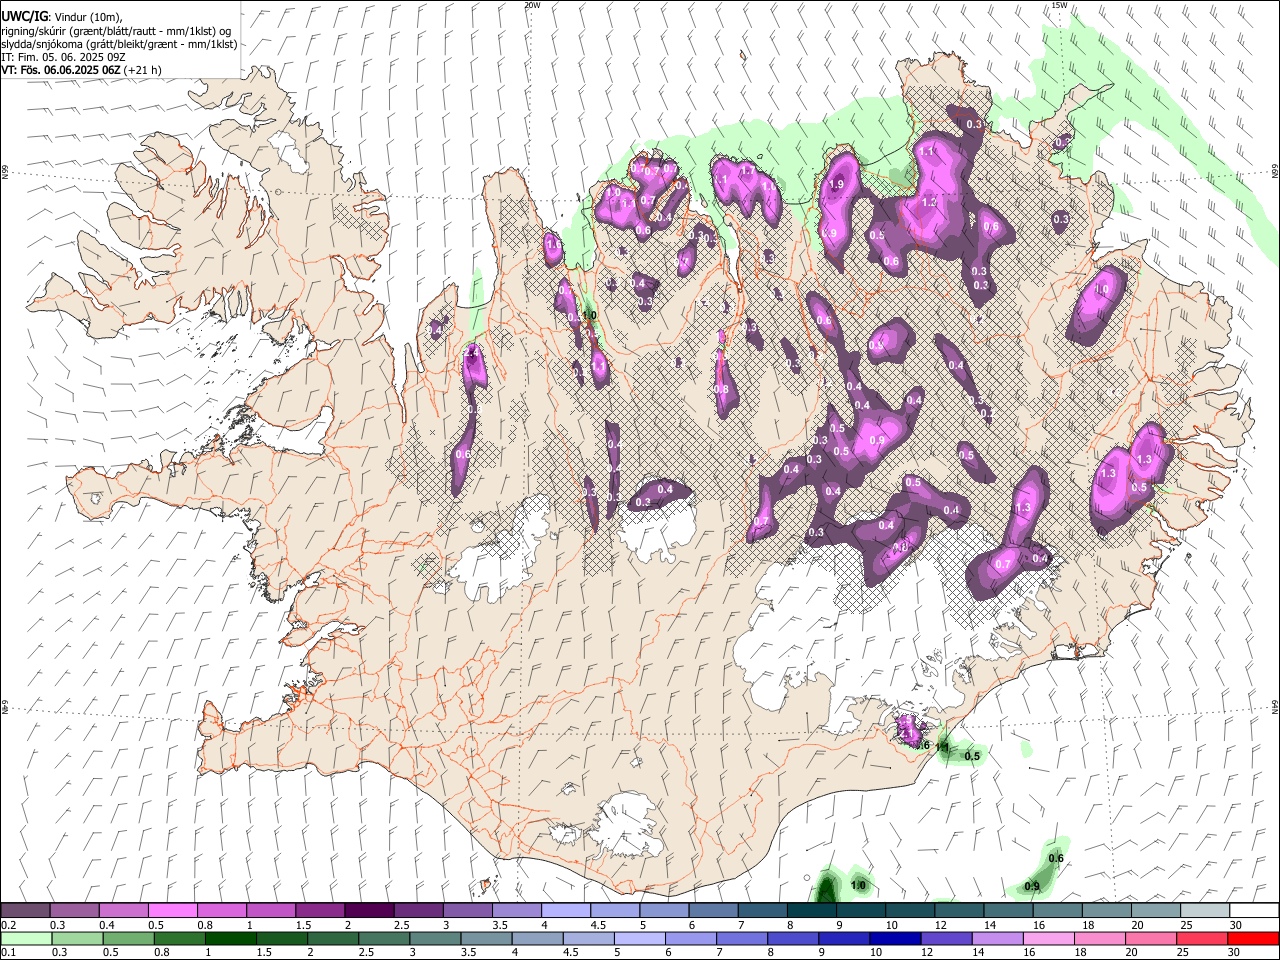Pick the deep navy 10 swatch in lower legend row

895,938
